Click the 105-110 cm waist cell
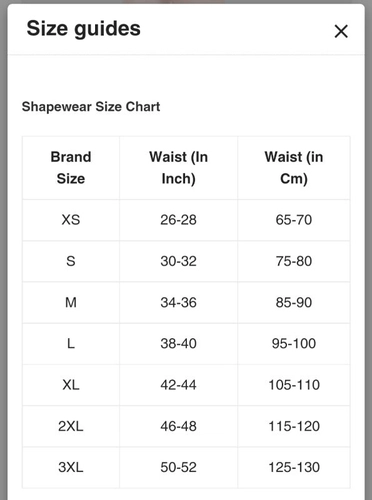 point(294,385)
